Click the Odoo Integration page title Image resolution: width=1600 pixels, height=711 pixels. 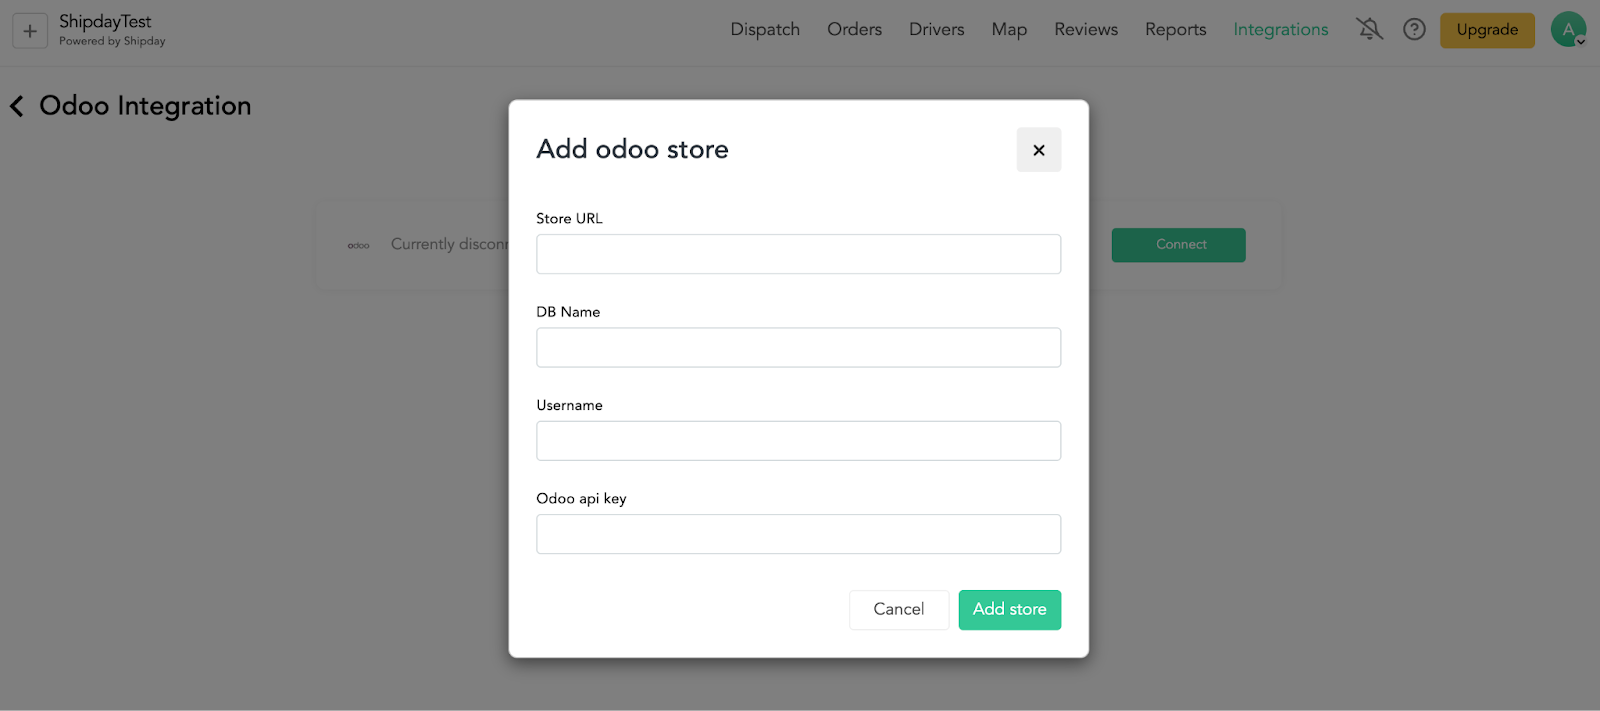(145, 106)
